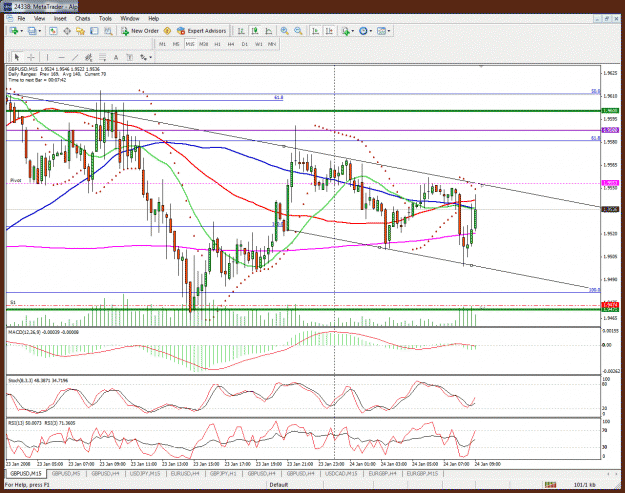The width and height of the screenshot is (625, 493).
Task: Open the Templates icon
Action: (381, 31)
